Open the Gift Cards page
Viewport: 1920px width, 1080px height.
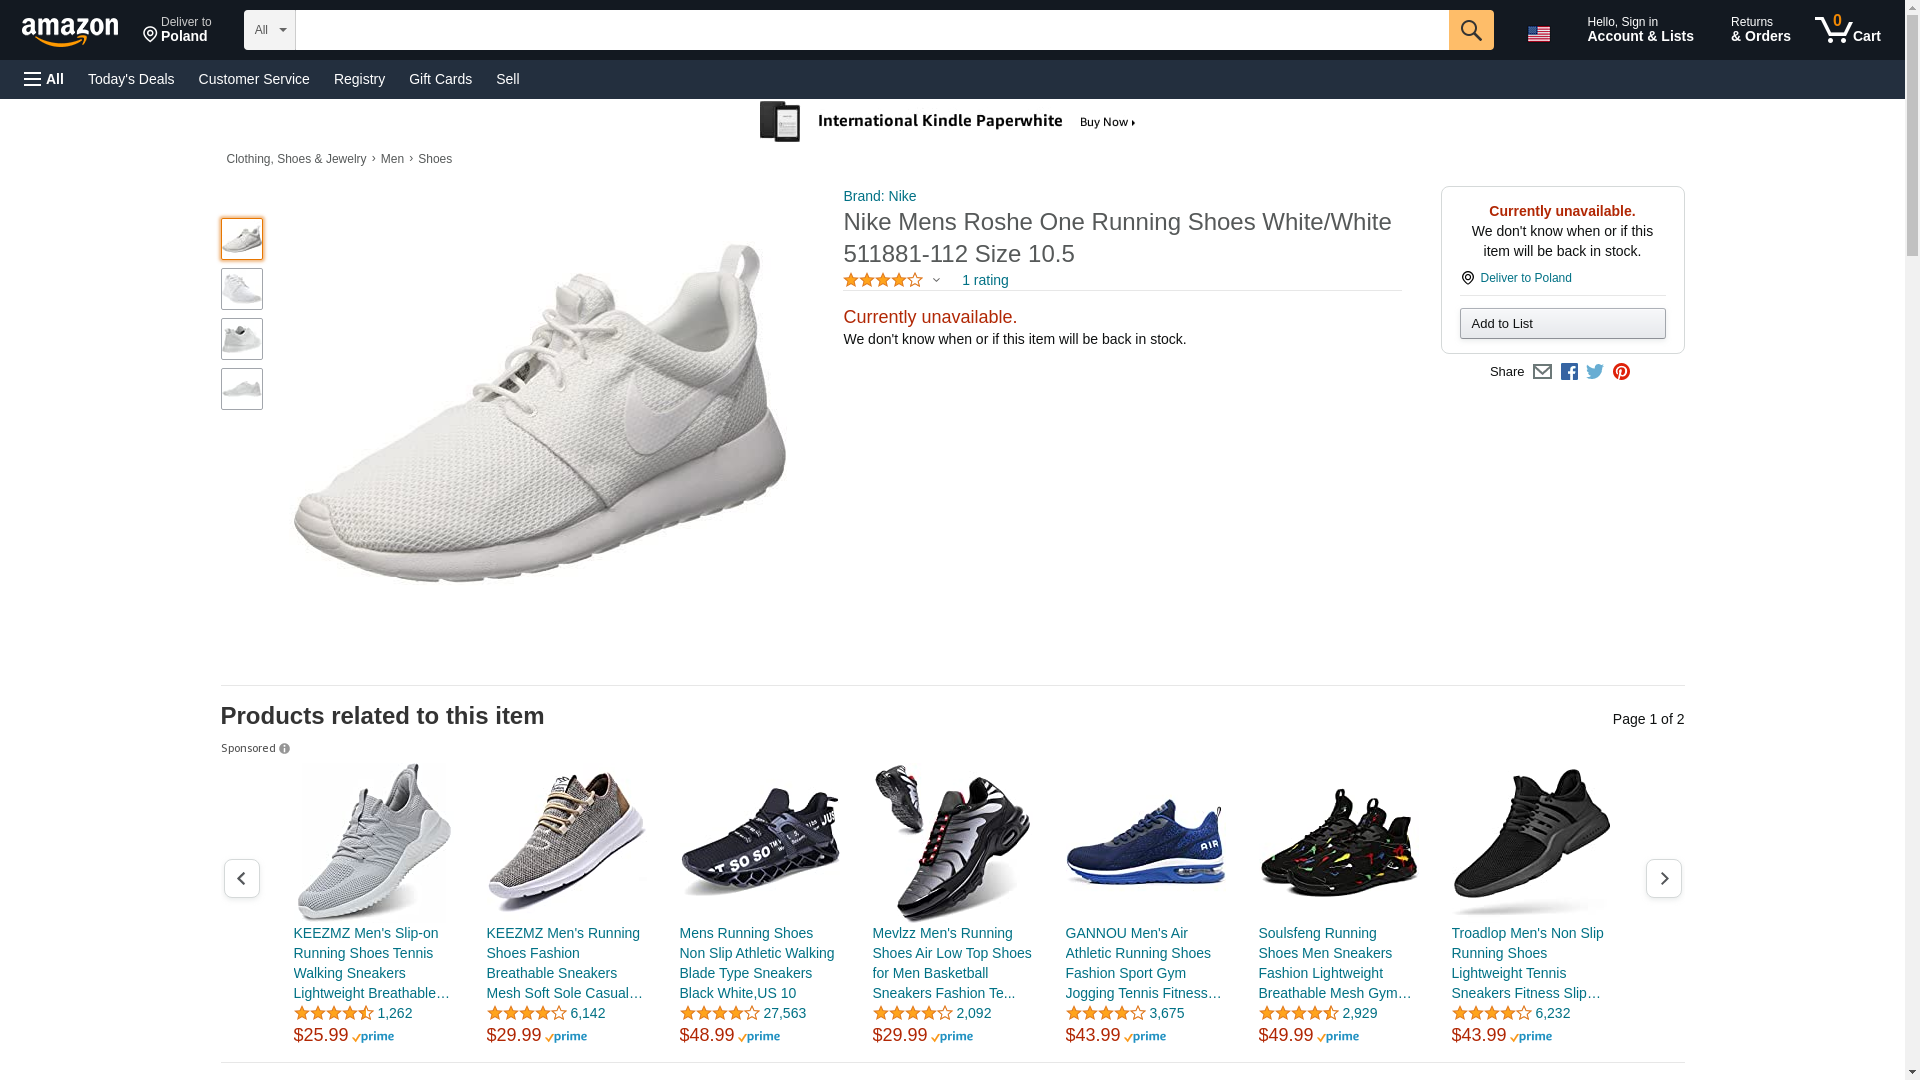coord(440,79)
